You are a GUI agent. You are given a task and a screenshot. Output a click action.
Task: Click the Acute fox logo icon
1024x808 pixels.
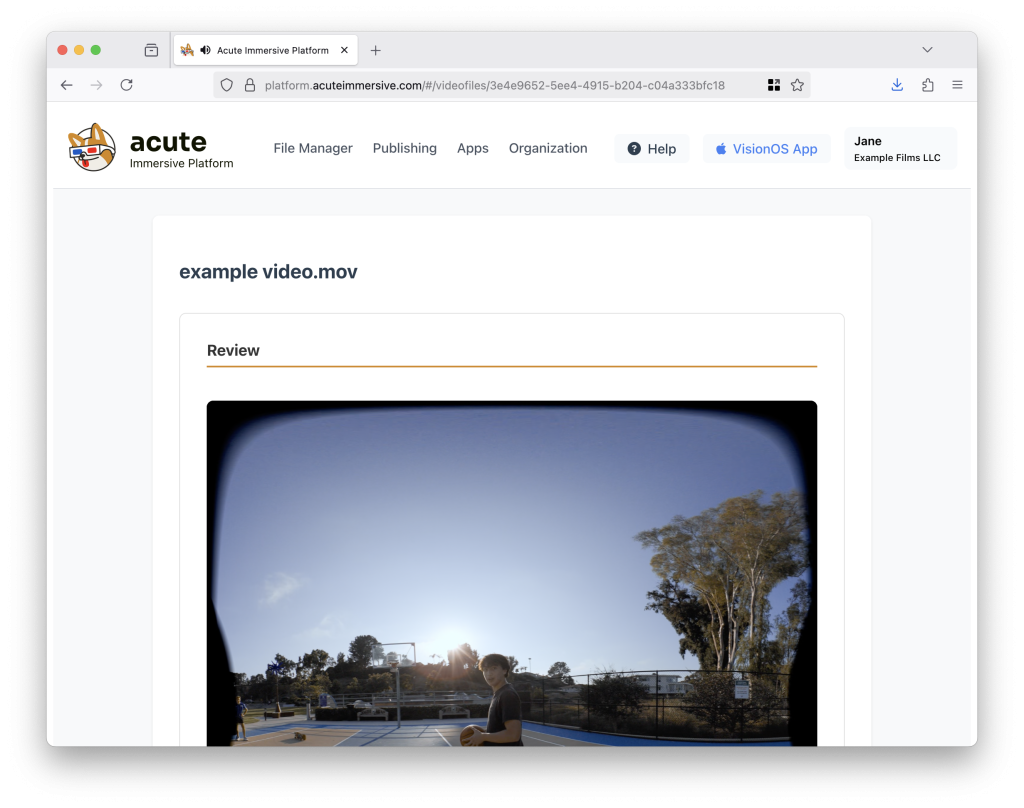[92, 148]
